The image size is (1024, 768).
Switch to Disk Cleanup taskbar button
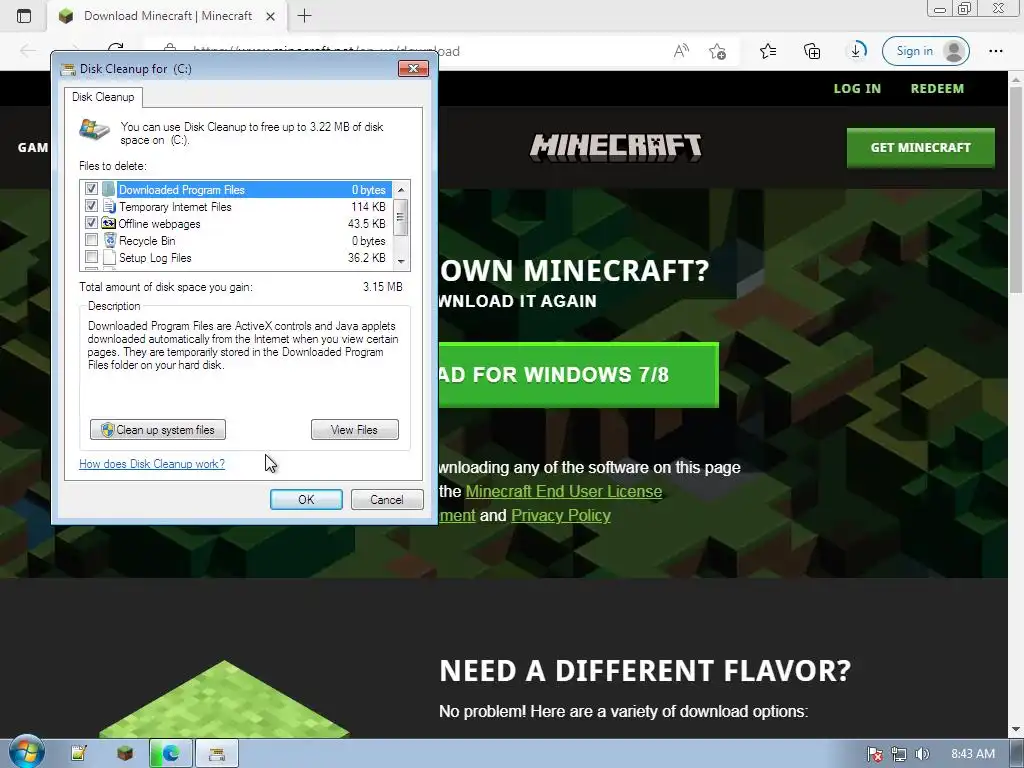click(x=217, y=754)
